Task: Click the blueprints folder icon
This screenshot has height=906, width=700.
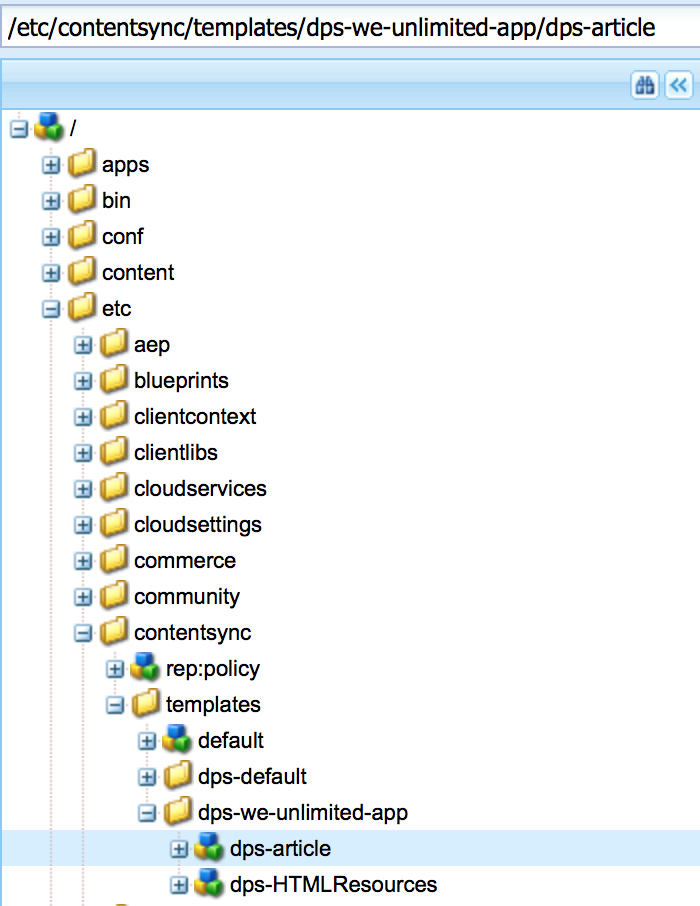Action: pyautogui.click(x=113, y=378)
